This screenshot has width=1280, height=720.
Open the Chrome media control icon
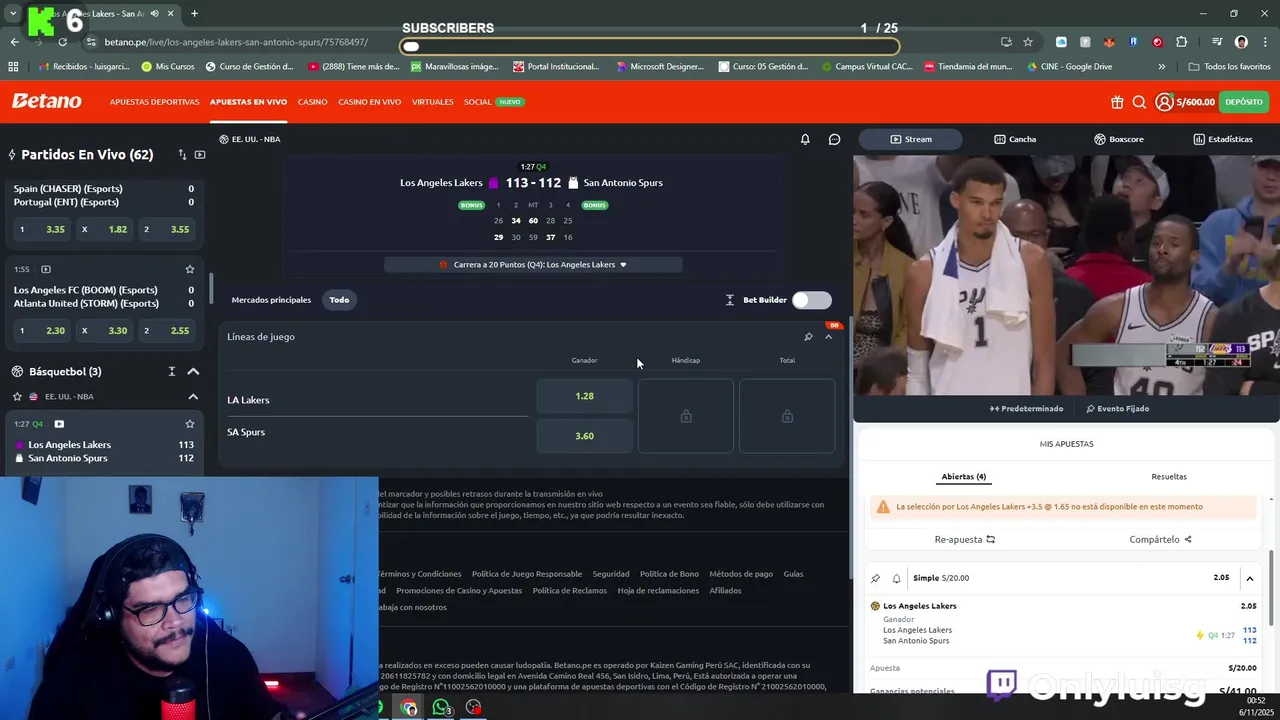point(1217,42)
